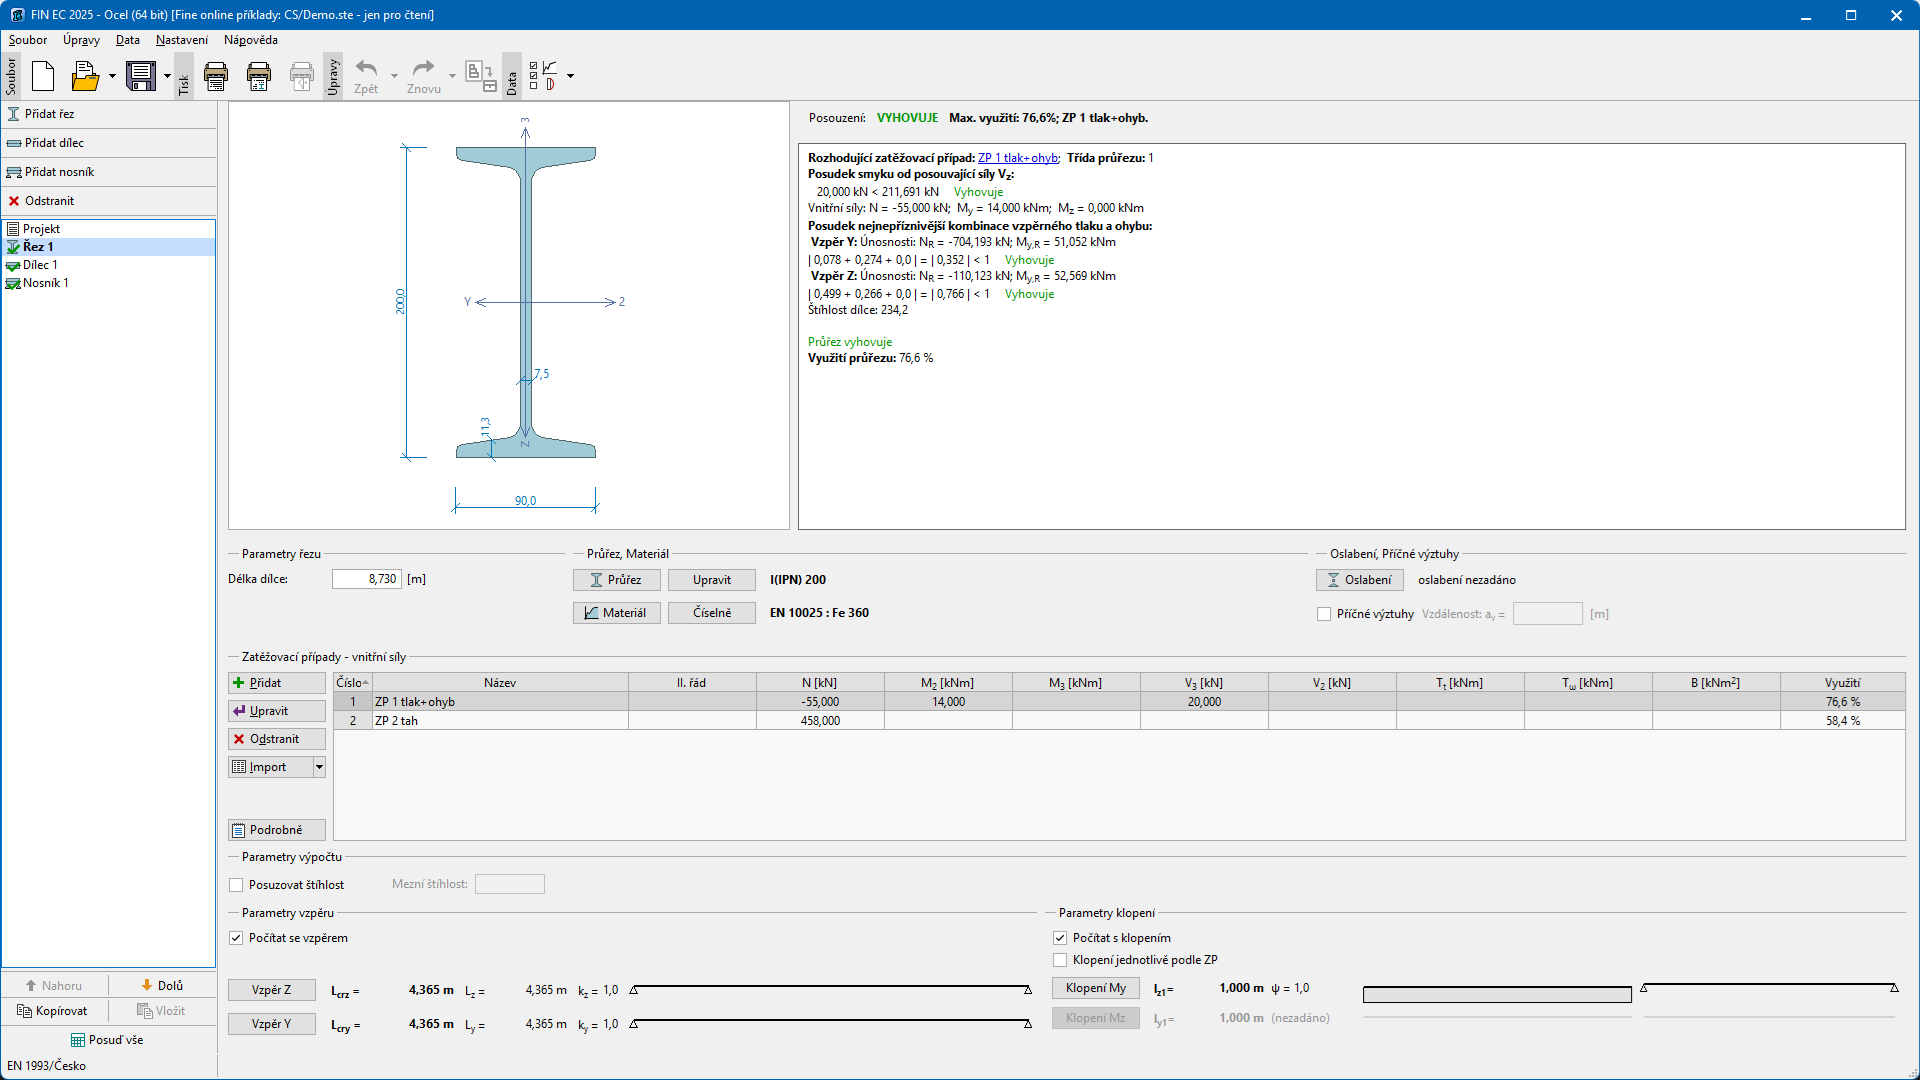Click the first printer icon
This screenshot has height=1080, width=1920.
[x=216, y=76]
